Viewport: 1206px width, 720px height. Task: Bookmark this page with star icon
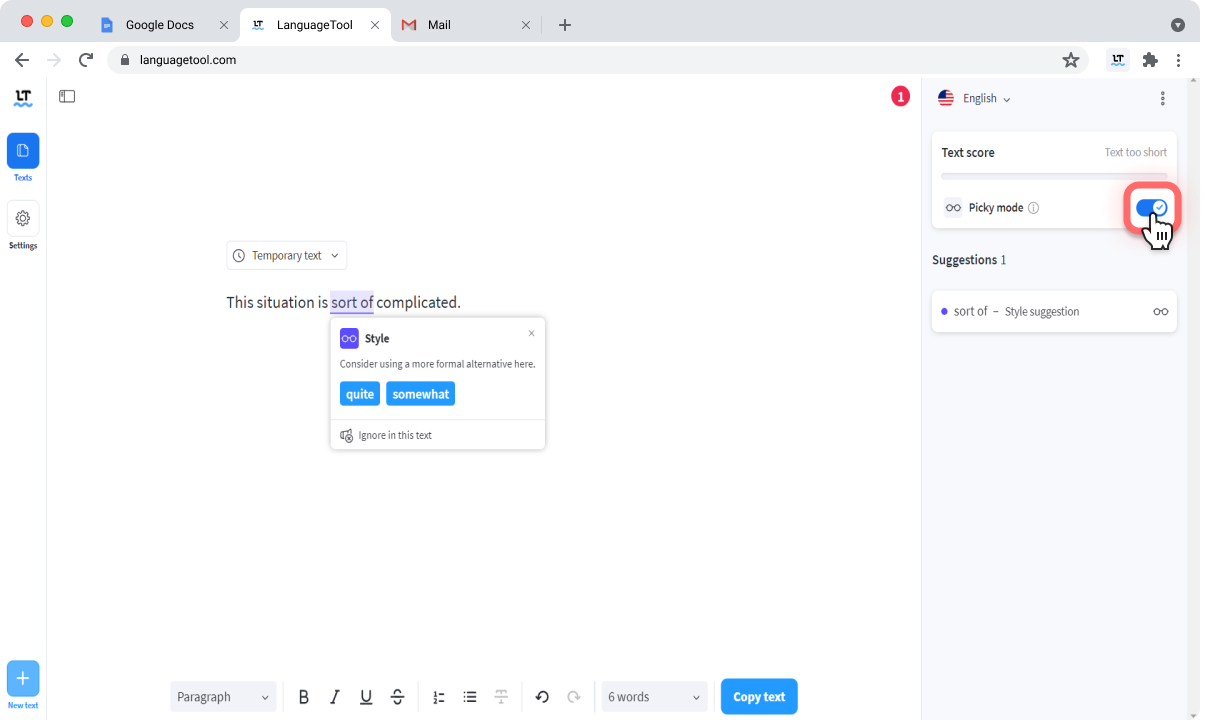click(1071, 60)
